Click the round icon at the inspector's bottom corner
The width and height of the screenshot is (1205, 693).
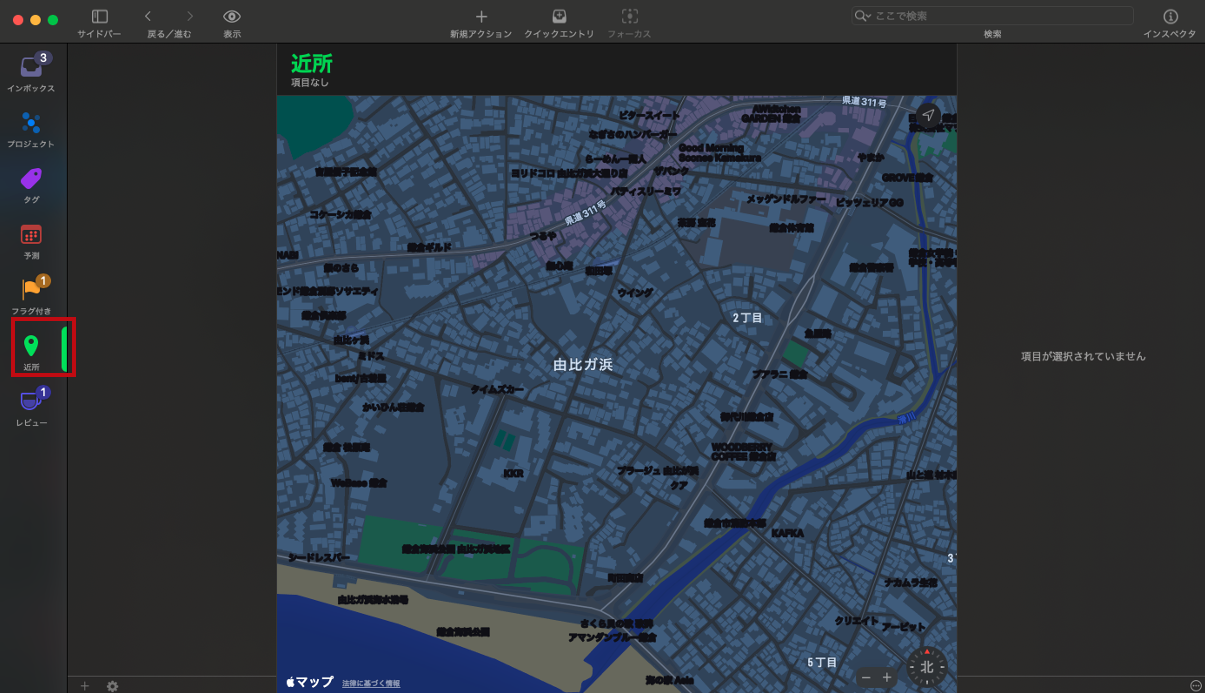[1196, 685]
